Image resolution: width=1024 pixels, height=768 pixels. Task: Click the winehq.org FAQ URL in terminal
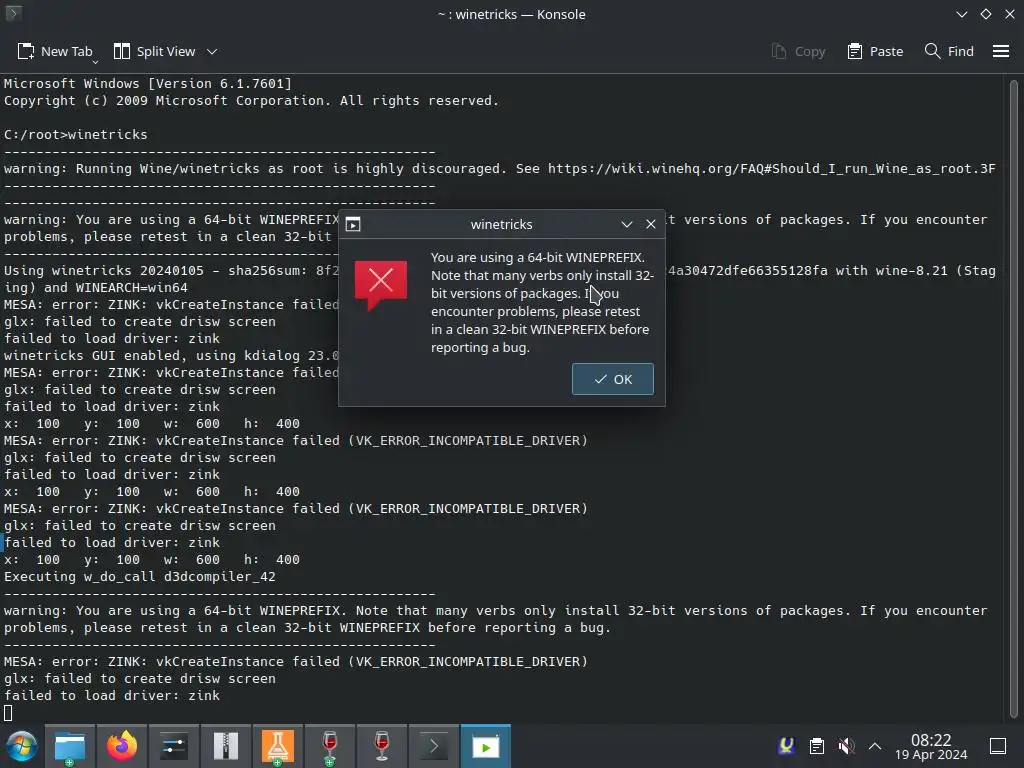pos(771,168)
